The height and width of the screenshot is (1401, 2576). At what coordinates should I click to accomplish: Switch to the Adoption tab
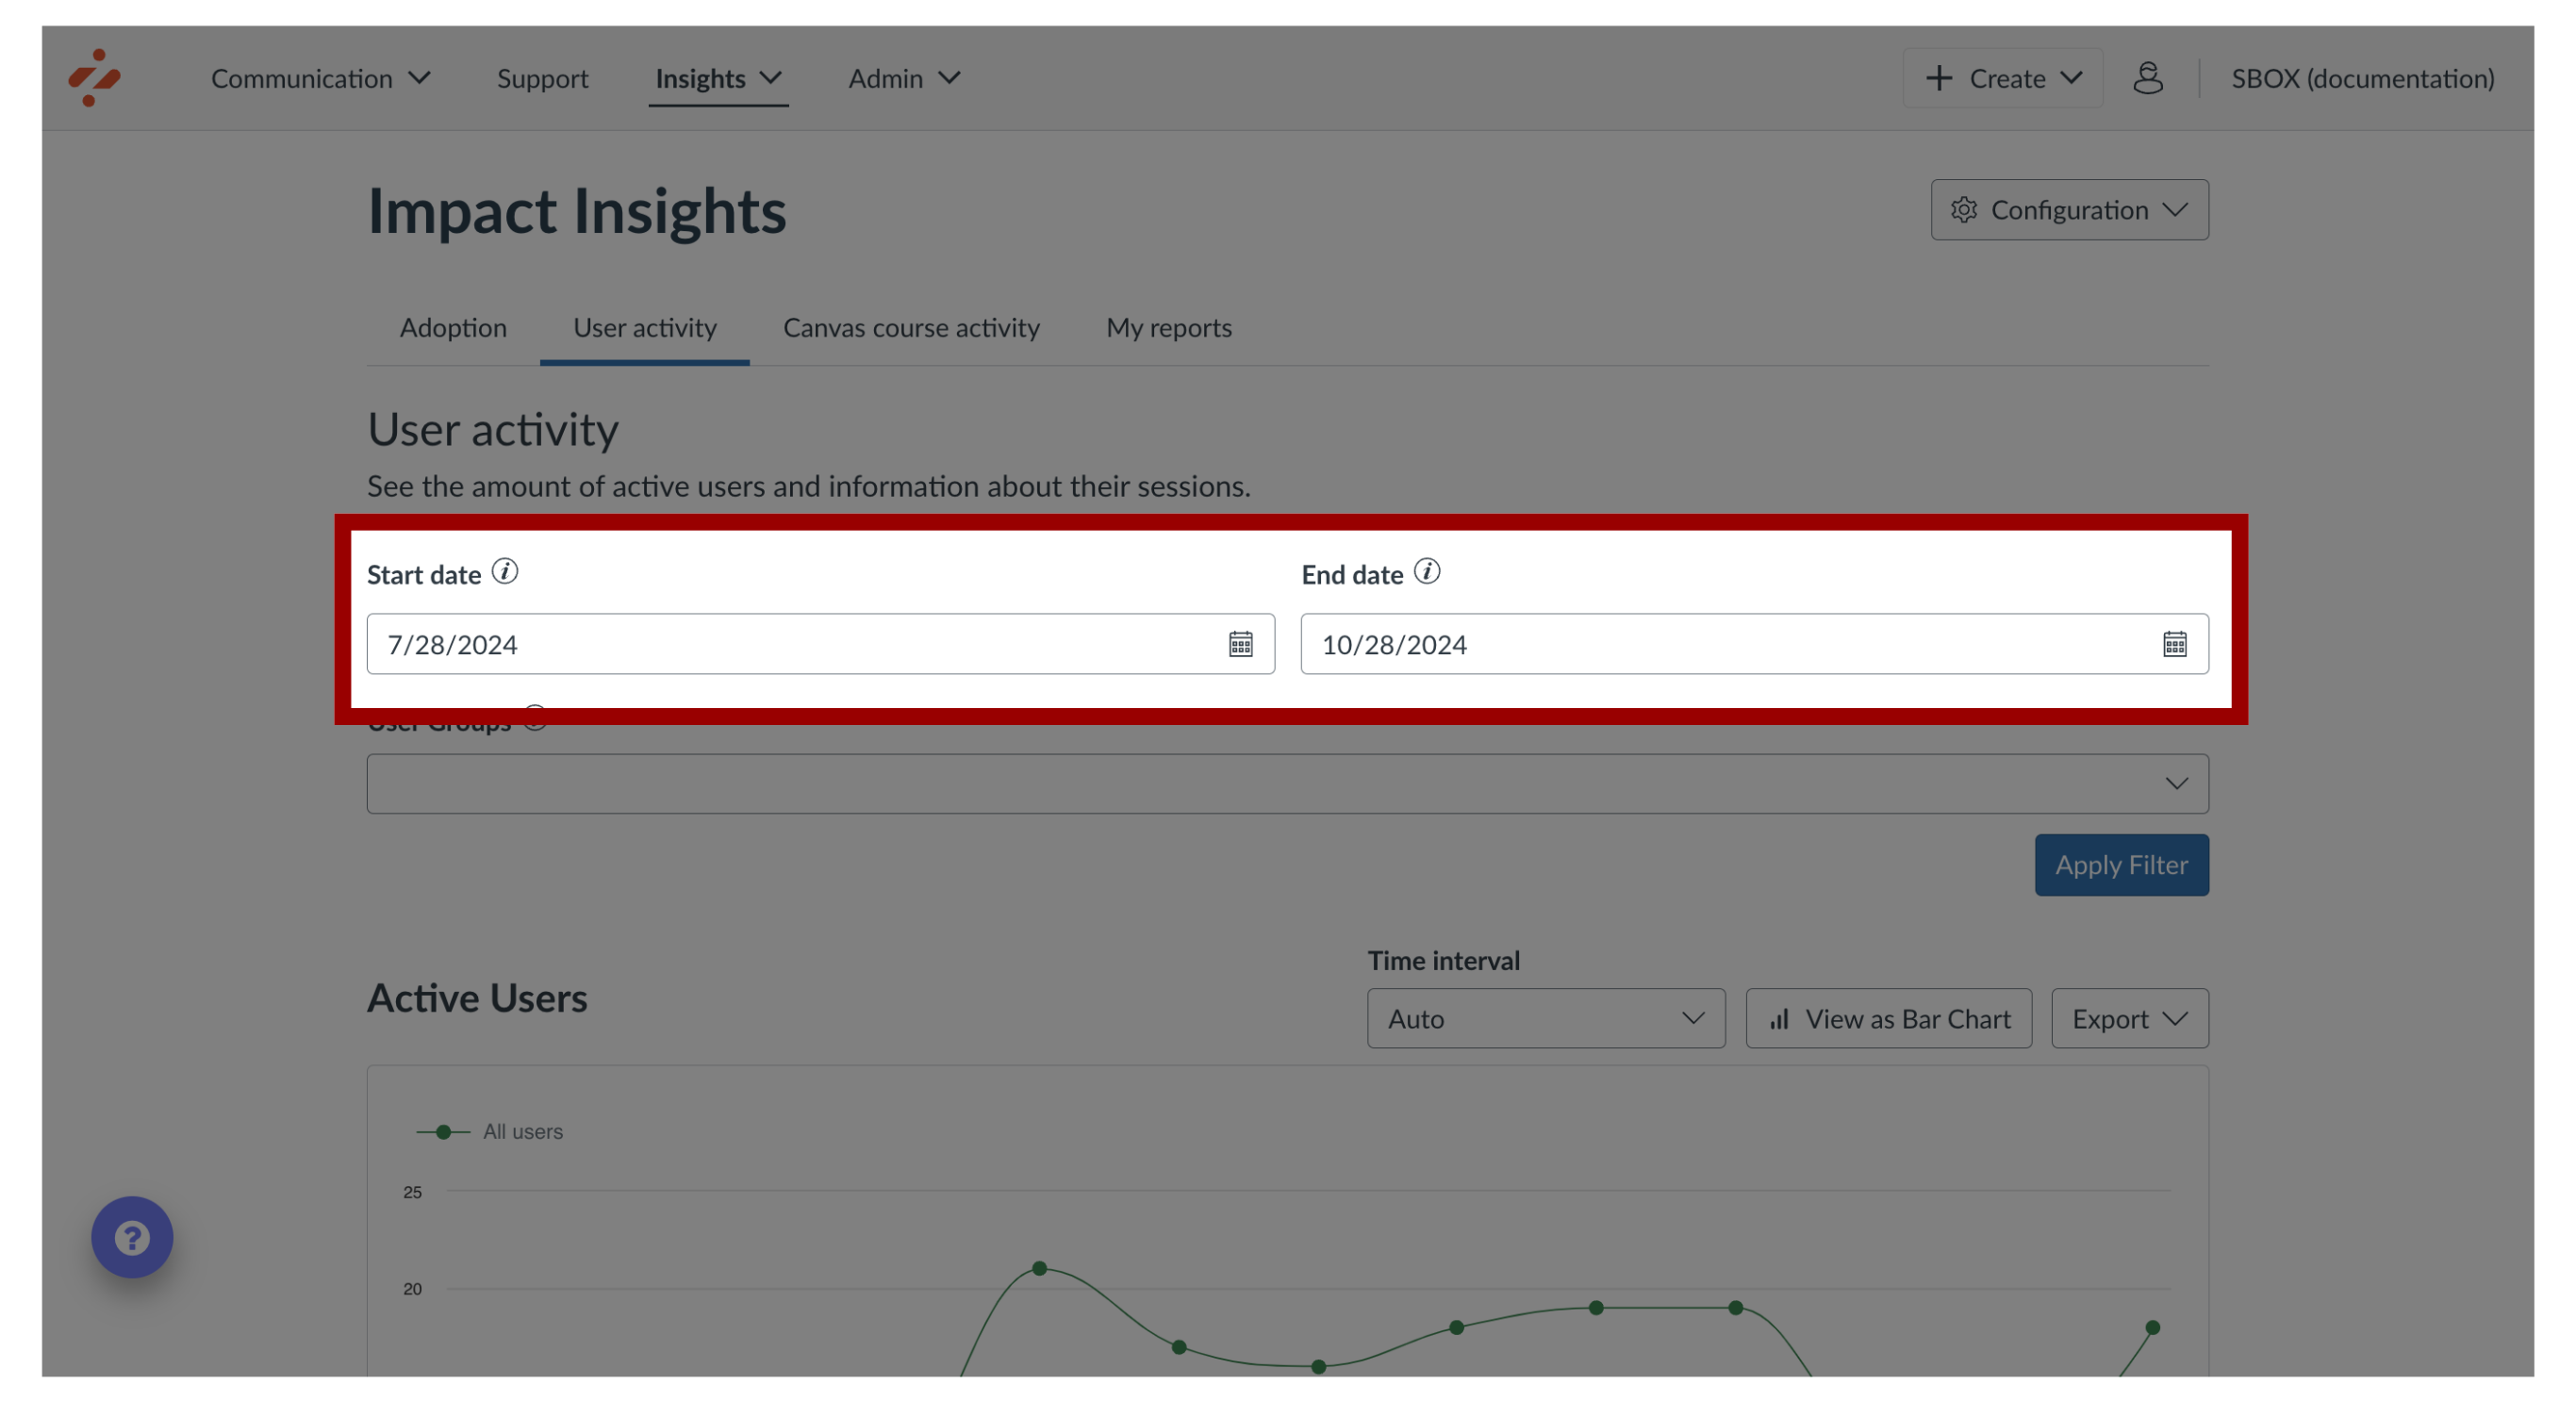click(451, 326)
